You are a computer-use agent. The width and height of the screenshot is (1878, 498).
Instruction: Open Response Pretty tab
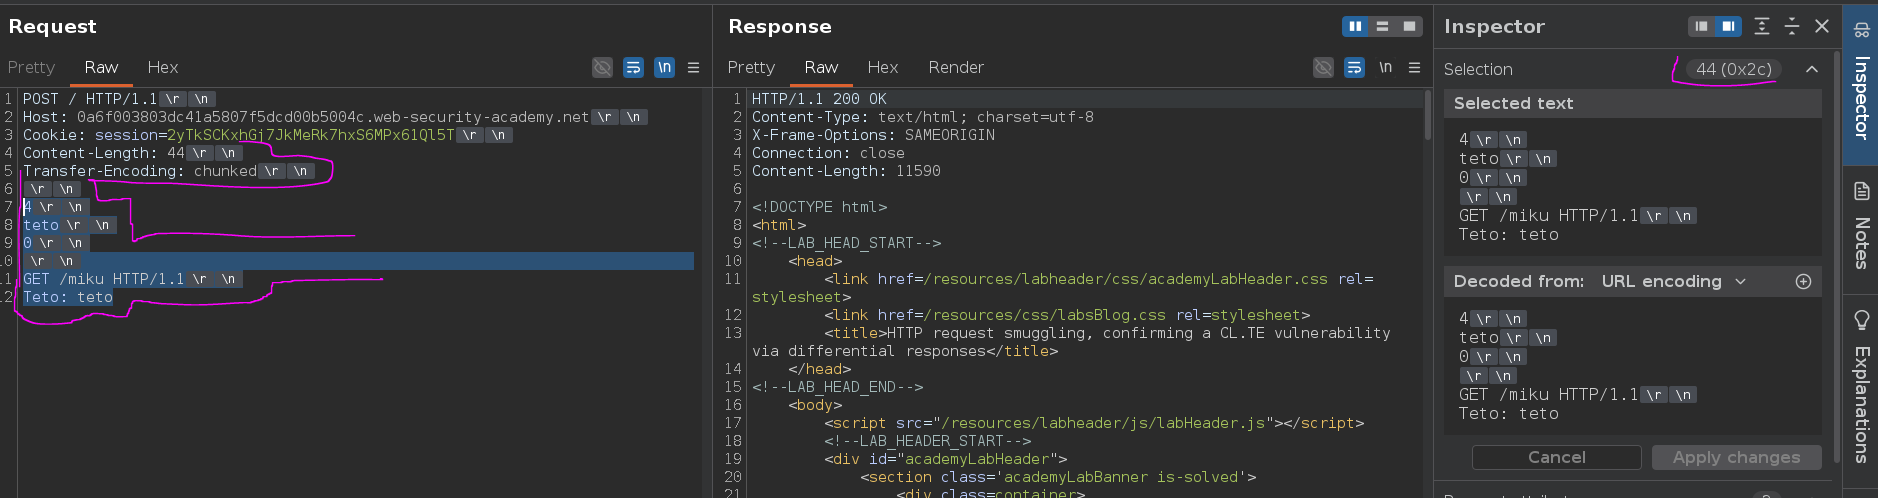pyautogui.click(x=751, y=67)
